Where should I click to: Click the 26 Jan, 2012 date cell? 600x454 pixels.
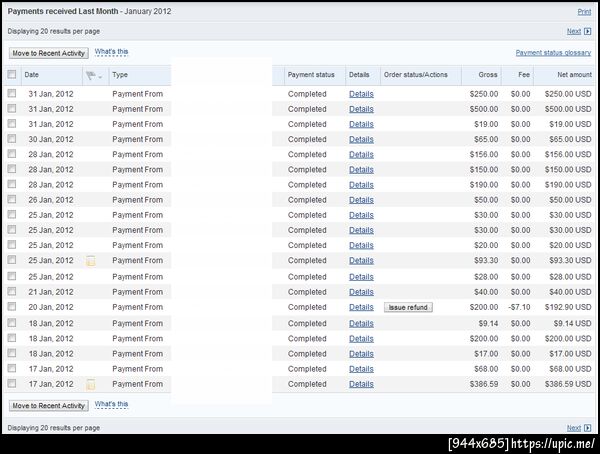pyautogui.click(x=51, y=200)
